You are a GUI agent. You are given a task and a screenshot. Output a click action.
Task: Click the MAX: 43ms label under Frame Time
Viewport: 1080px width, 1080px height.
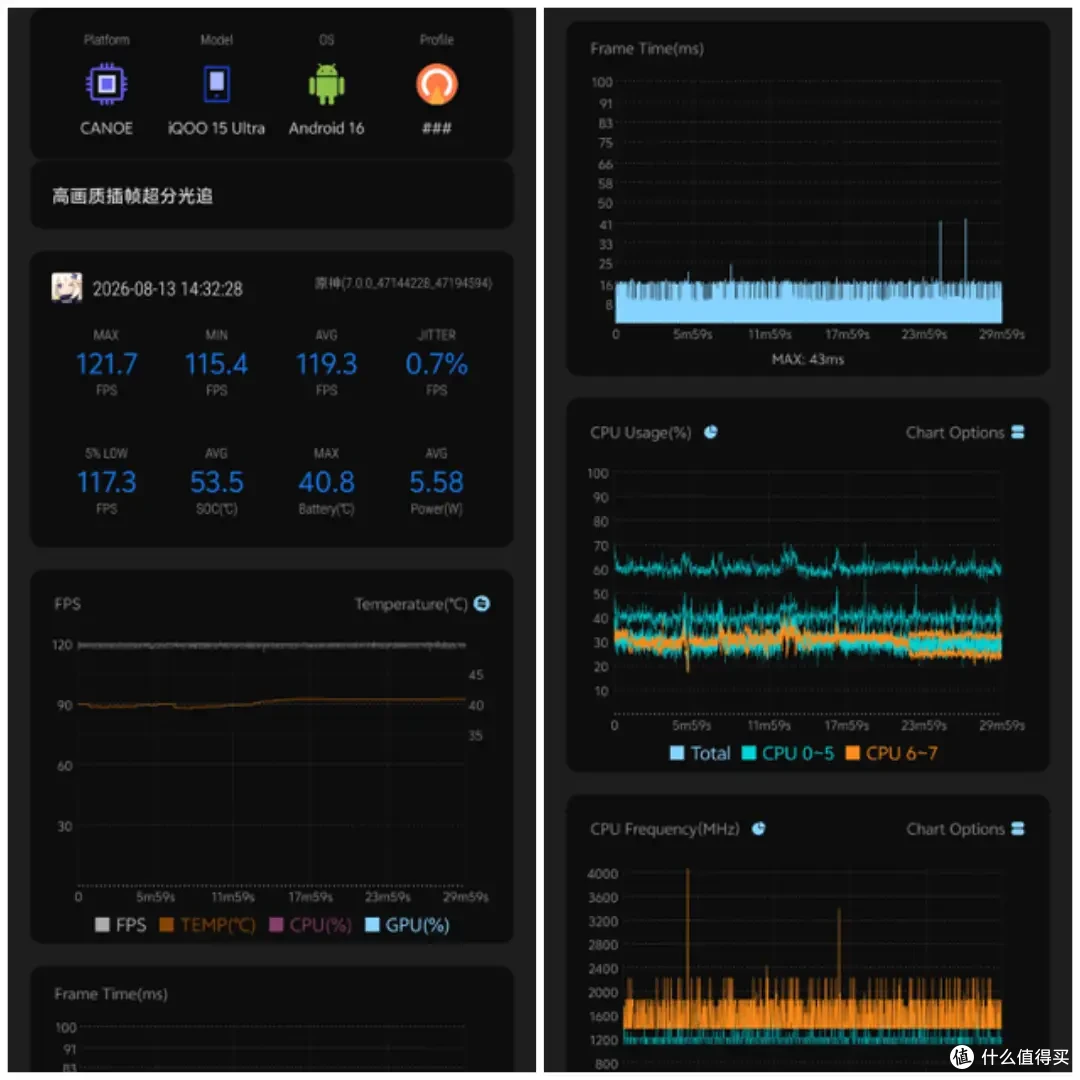808,360
